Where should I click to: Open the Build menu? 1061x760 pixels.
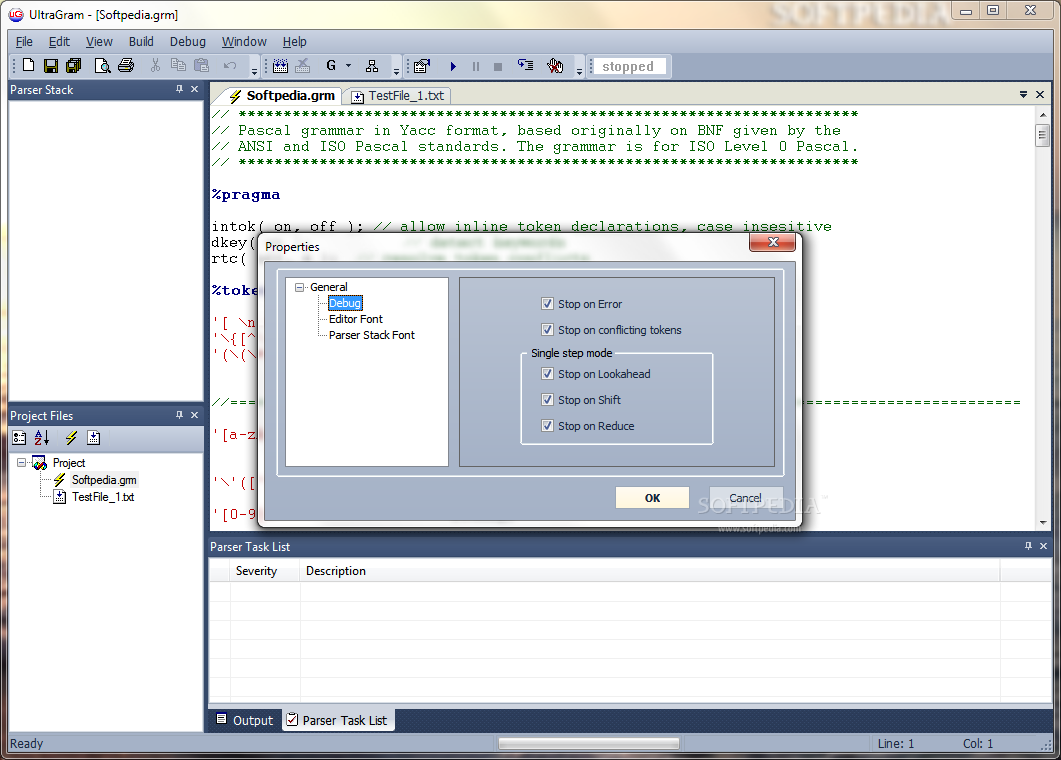point(141,41)
